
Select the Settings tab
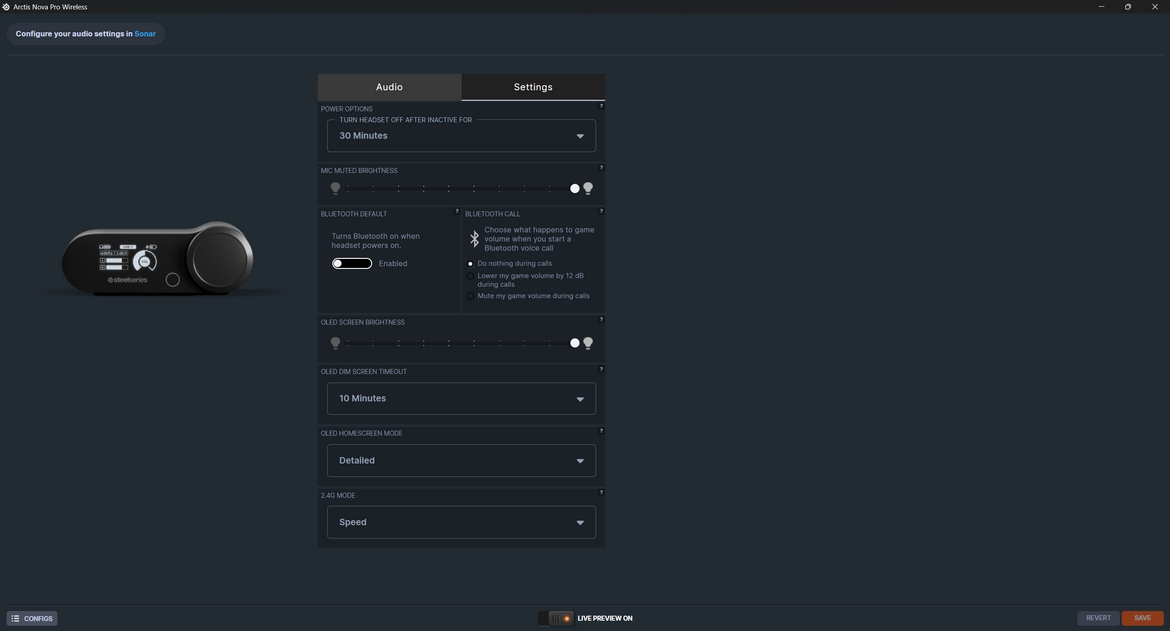tap(533, 87)
